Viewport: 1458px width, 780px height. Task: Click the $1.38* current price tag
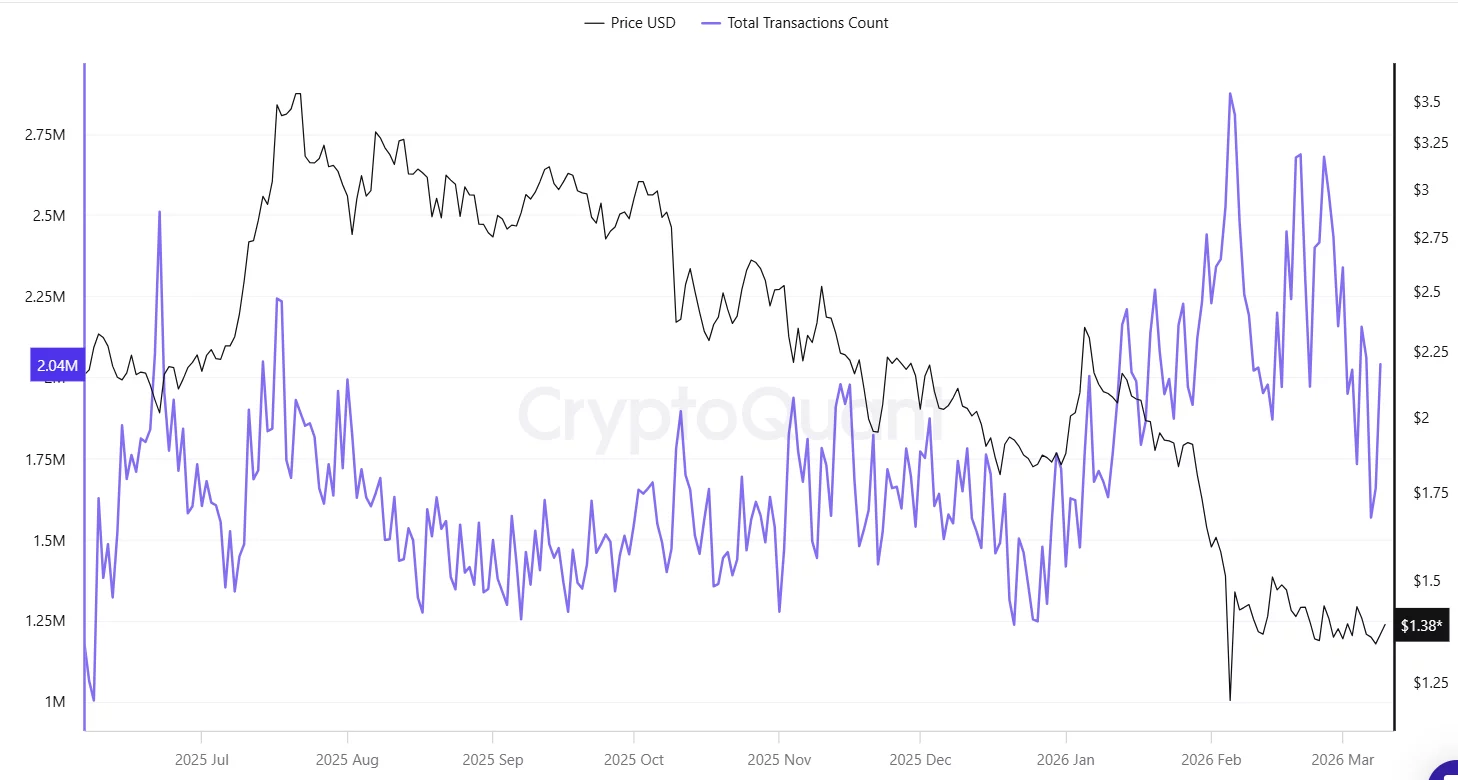(1421, 626)
